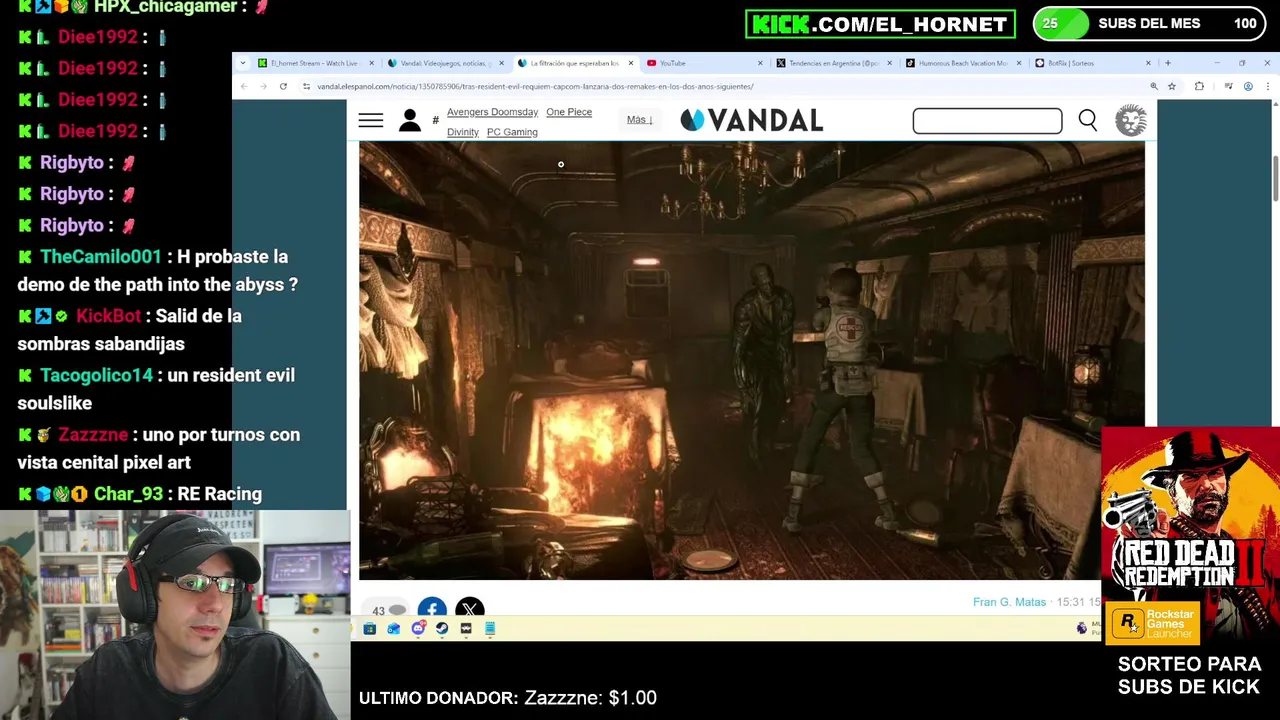Reload the page with the refresh icon
1280x720 pixels.
[283, 87]
